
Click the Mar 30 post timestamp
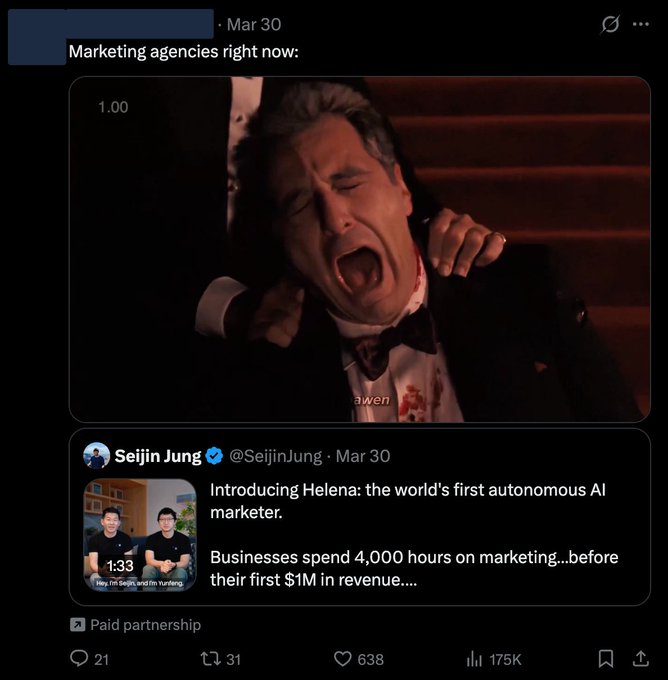click(x=254, y=25)
